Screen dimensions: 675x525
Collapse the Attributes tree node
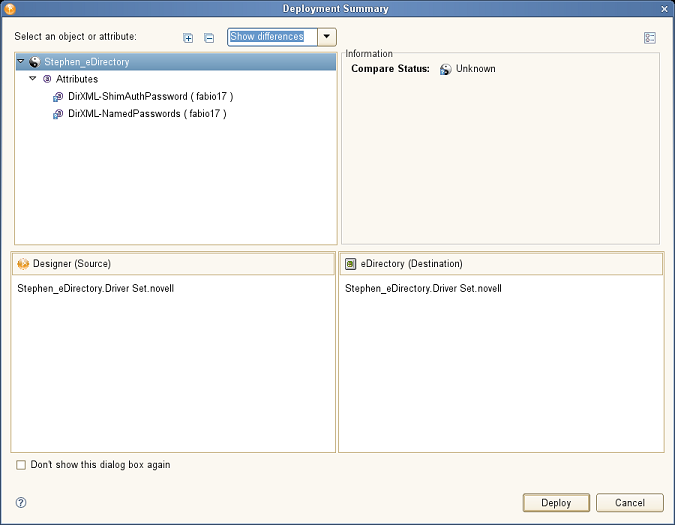coord(32,79)
